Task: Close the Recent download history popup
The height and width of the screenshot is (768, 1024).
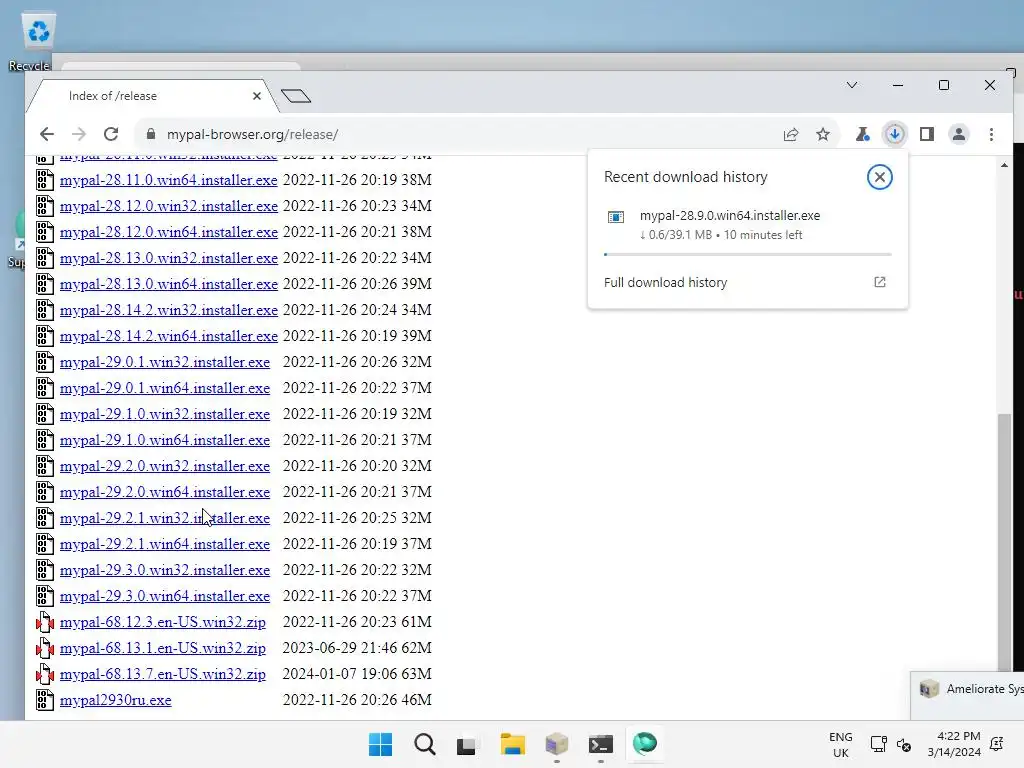Action: point(880,177)
